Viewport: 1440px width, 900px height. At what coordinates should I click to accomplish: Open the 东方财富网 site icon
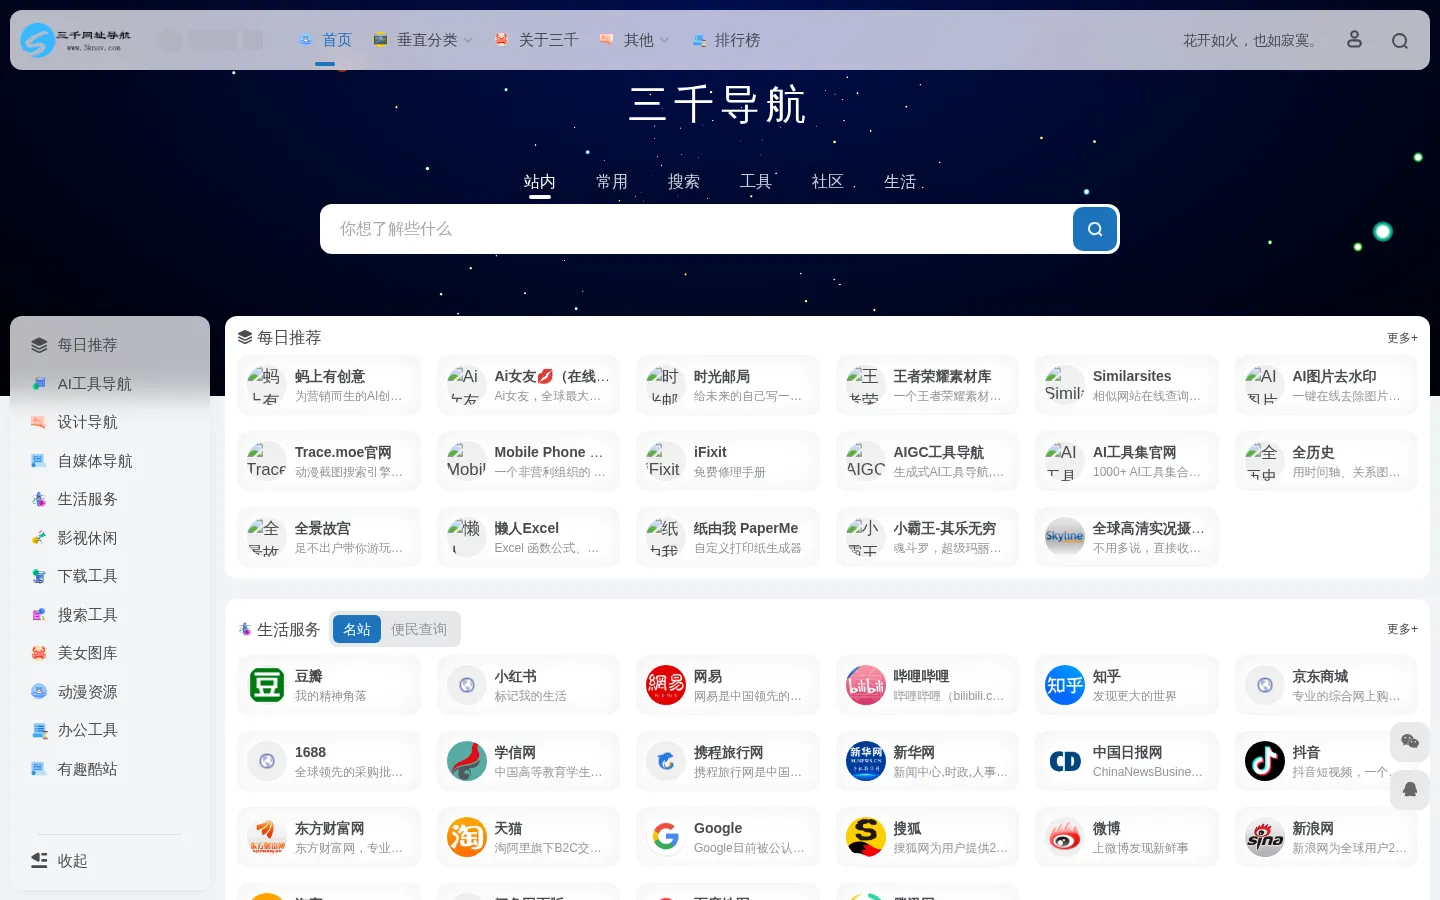click(x=267, y=837)
